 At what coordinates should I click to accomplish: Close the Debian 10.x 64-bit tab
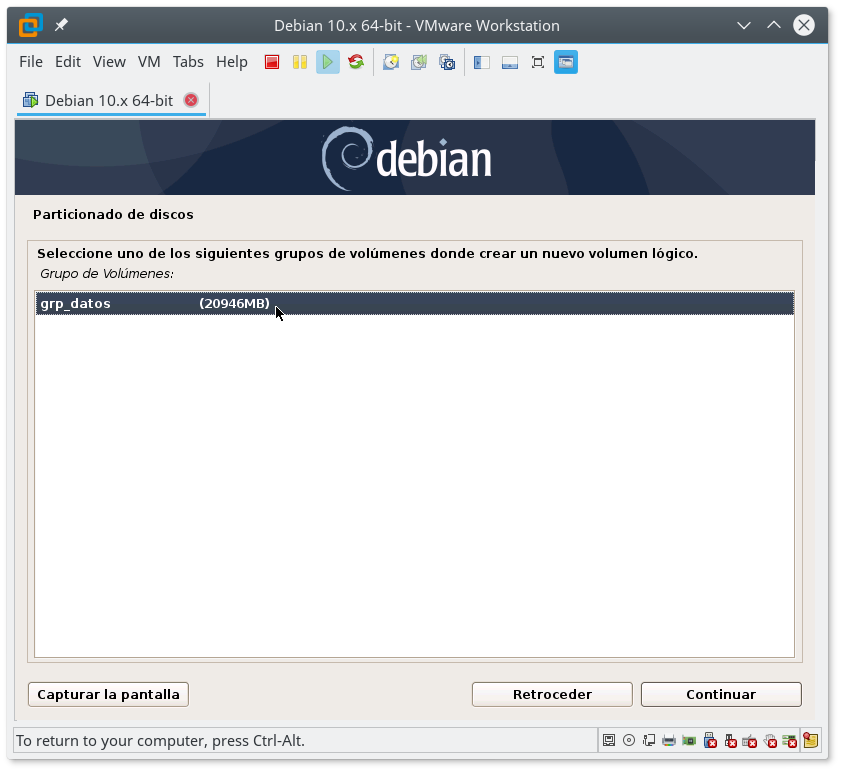[x=191, y=100]
